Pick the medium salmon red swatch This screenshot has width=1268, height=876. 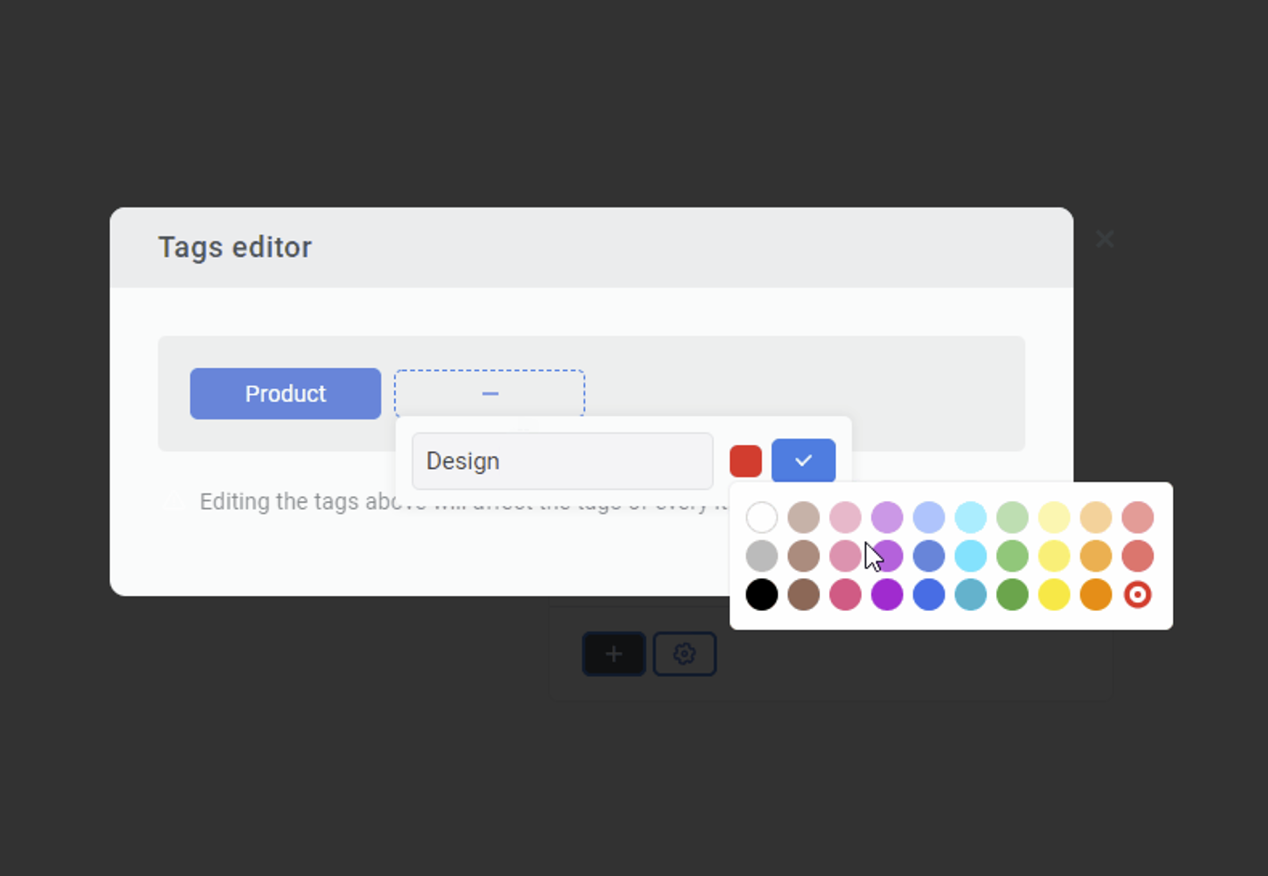pyautogui.click(x=1138, y=556)
